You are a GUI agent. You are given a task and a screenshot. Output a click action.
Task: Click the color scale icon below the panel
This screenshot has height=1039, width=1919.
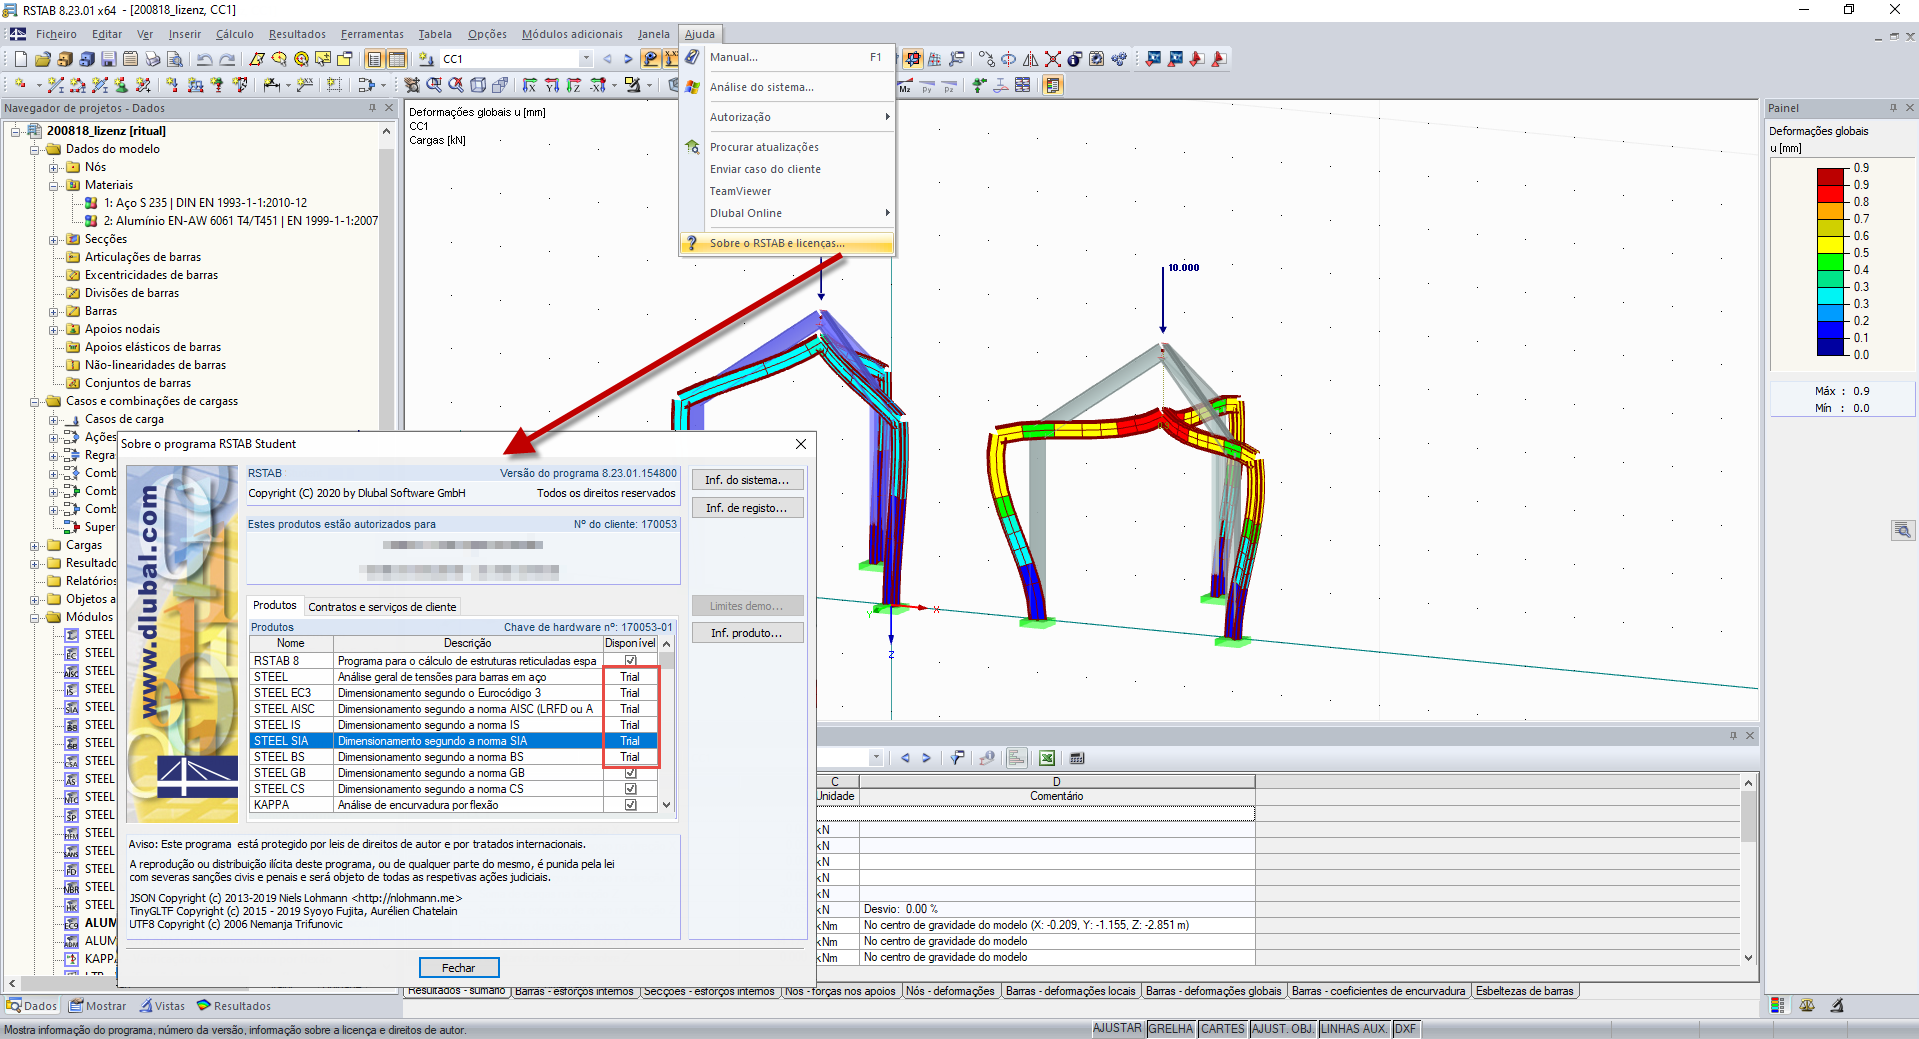(x=1778, y=1005)
